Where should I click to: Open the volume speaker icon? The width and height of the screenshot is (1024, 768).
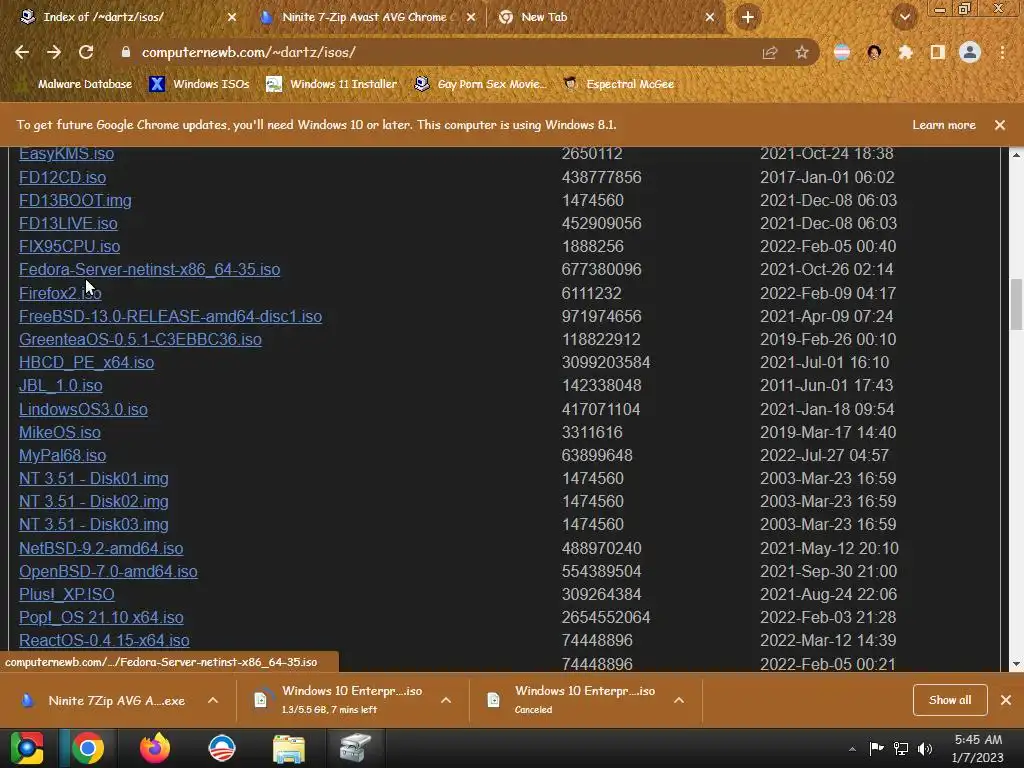[x=925, y=748]
